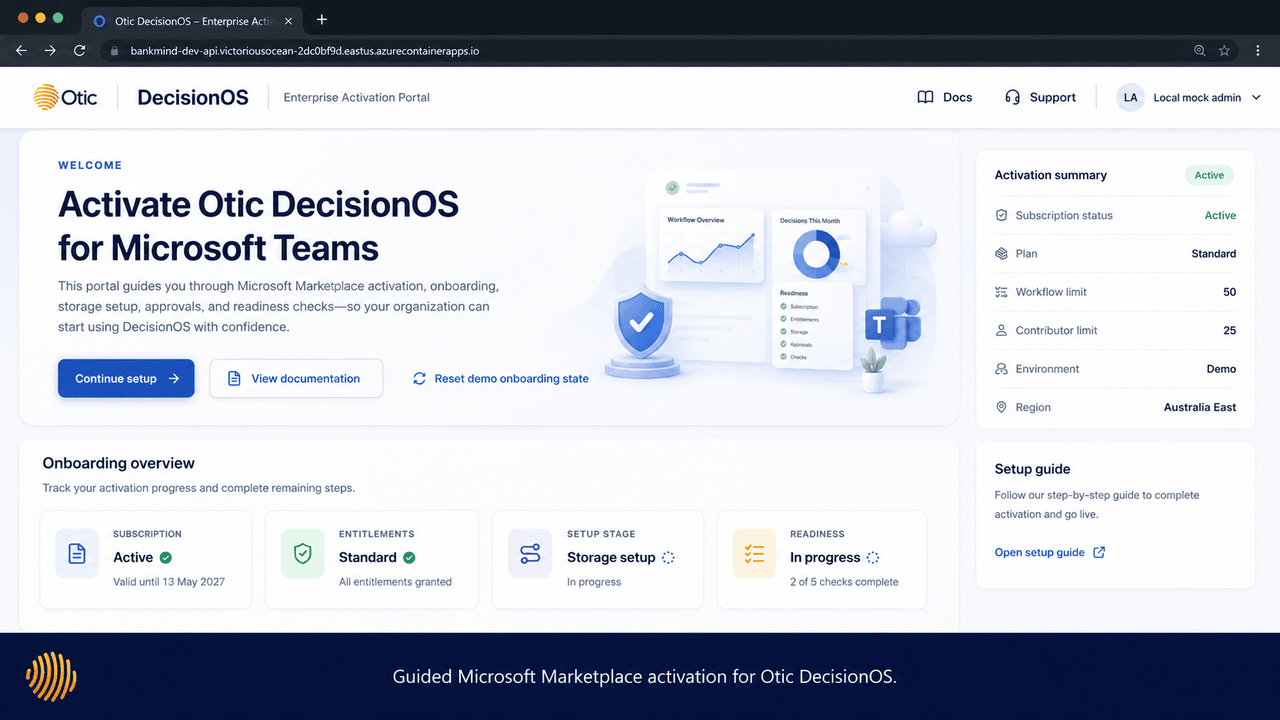Click the Support headset icon
Screen dimensions: 1280x720
1012,97
